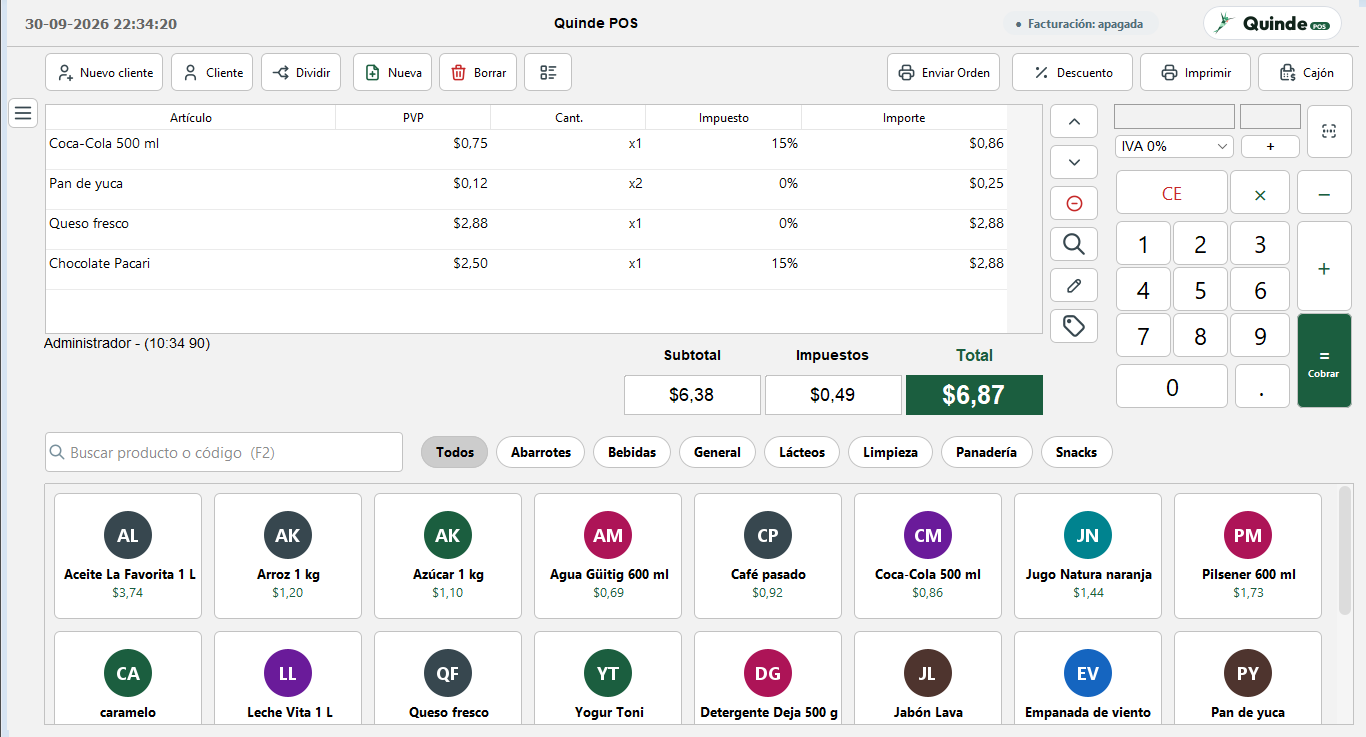Click the tall green plus keypad key

coord(1324,268)
